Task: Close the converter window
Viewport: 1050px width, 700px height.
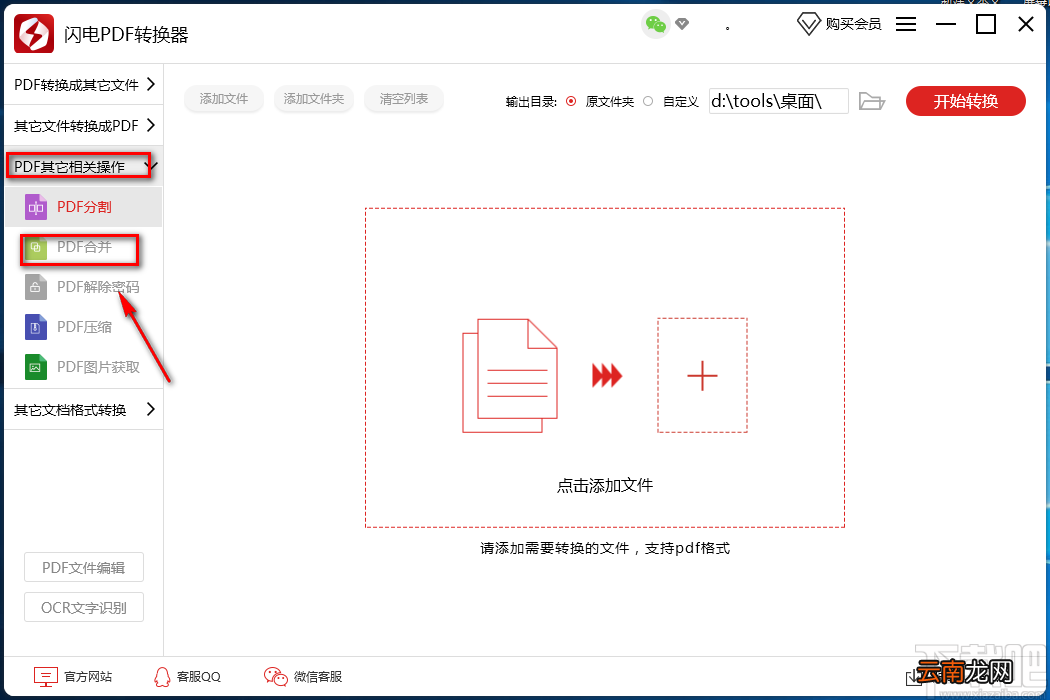Action: pyautogui.click(x=1026, y=25)
